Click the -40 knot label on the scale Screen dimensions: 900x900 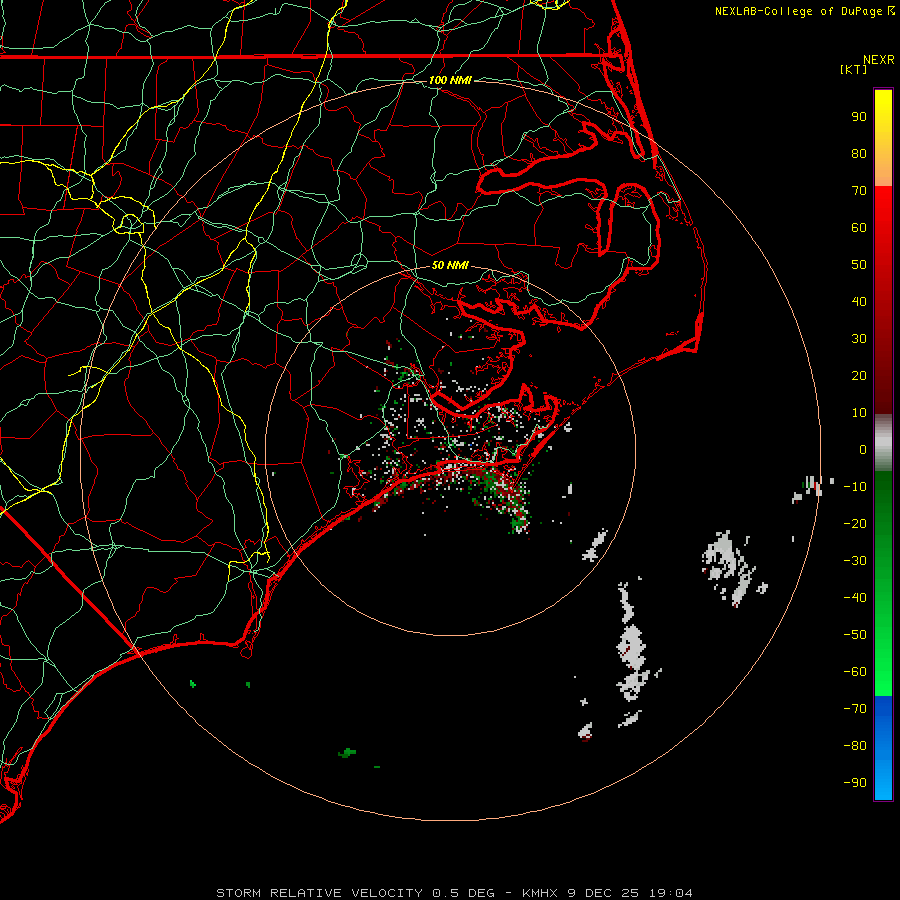click(855, 598)
